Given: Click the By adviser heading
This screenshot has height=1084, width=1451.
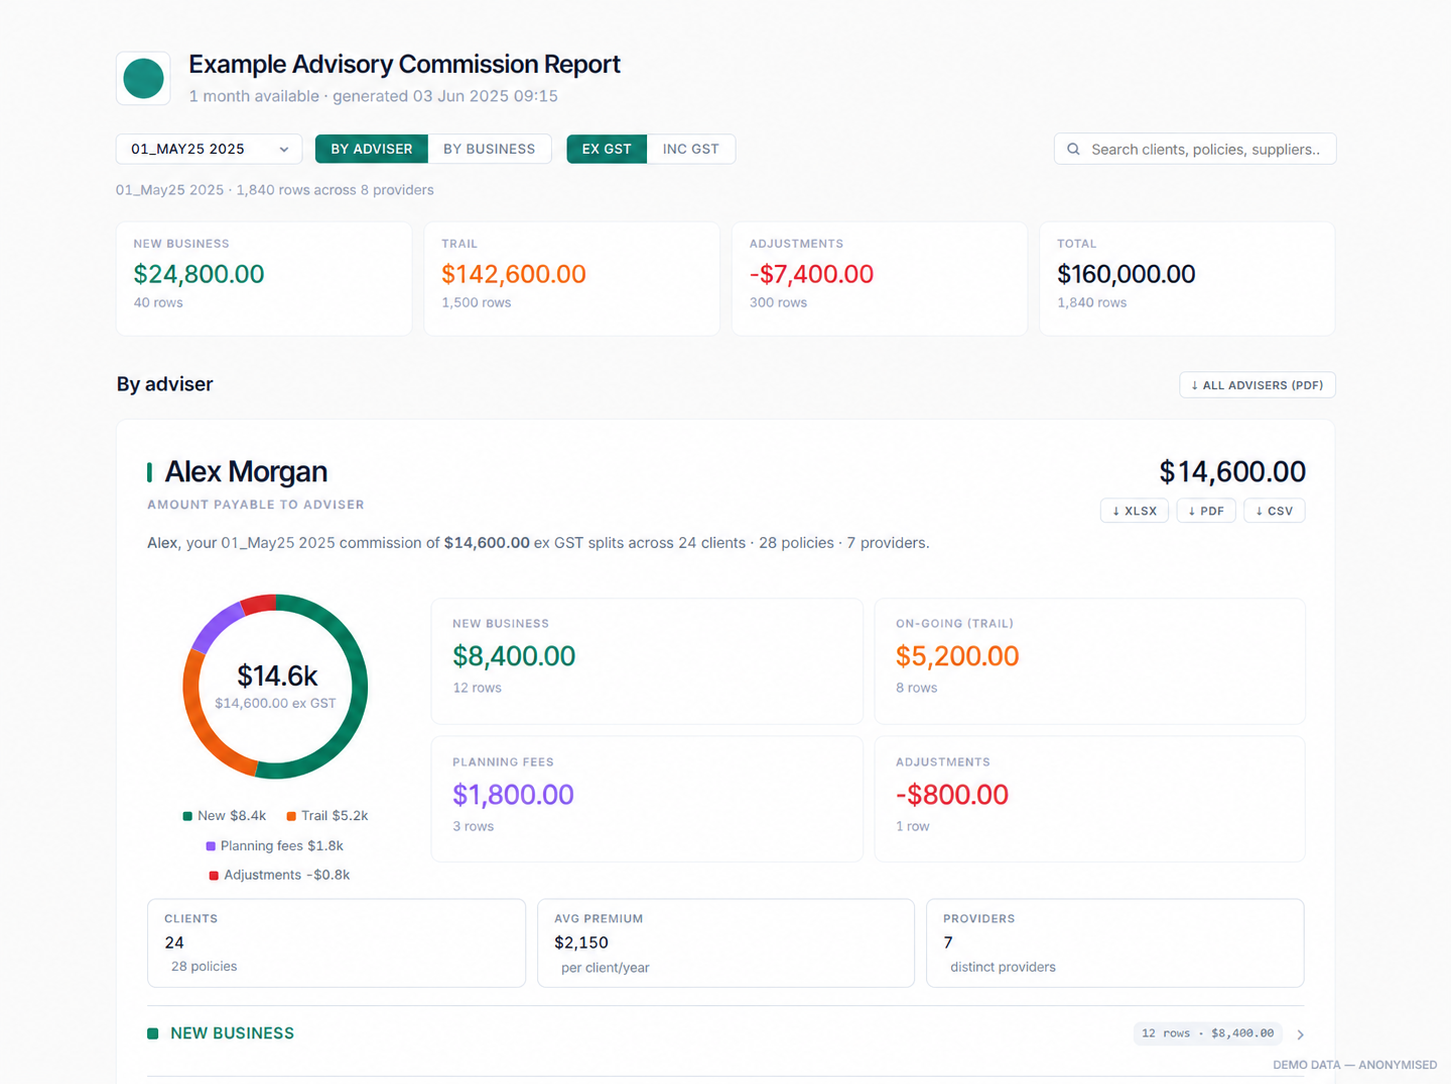Looking at the screenshot, I should coord(165,384).
